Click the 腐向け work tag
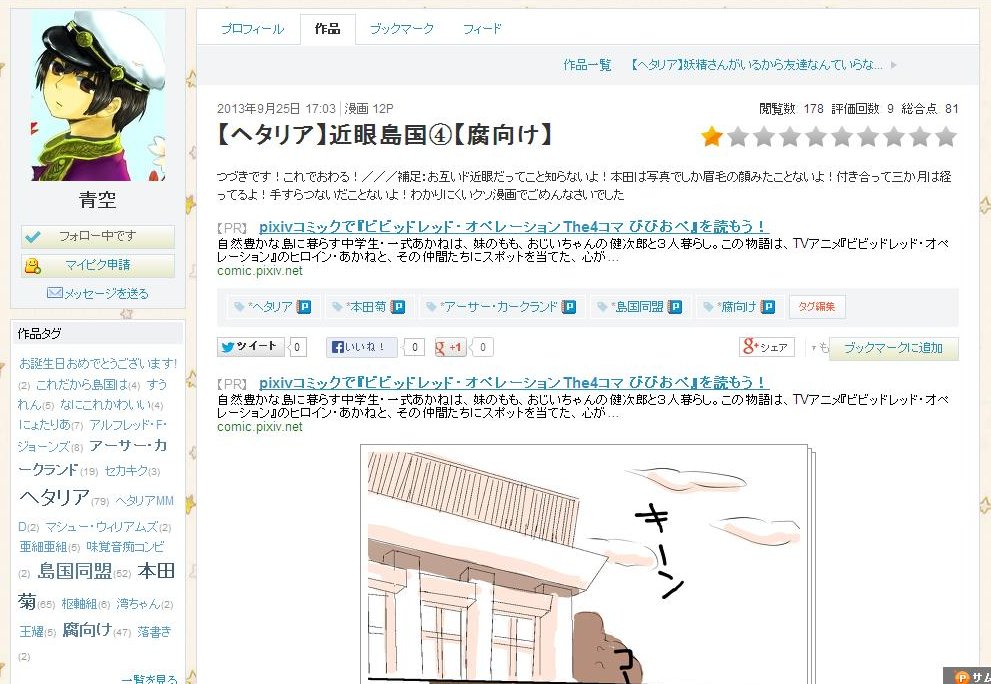 point(736,307)
